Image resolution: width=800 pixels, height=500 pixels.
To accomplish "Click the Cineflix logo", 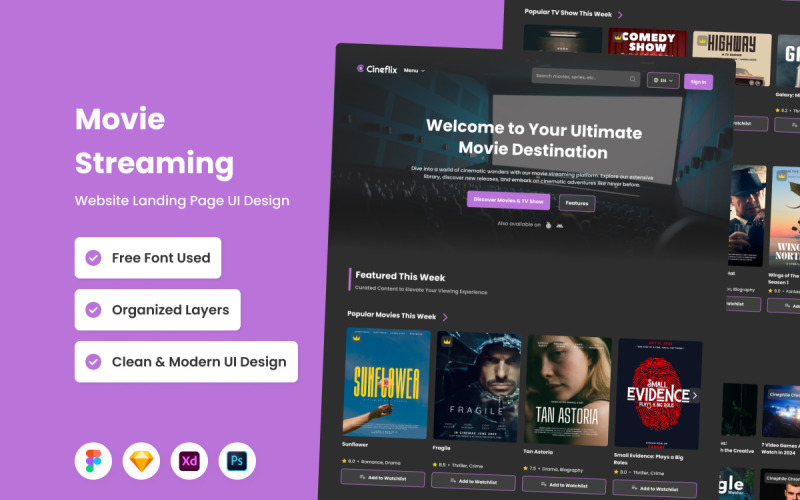I will 377,69.
